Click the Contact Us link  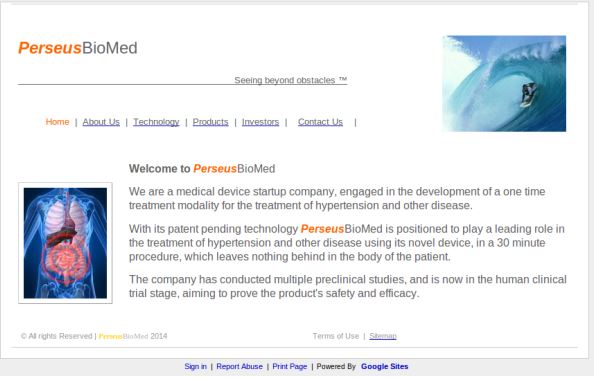[320, 122]
